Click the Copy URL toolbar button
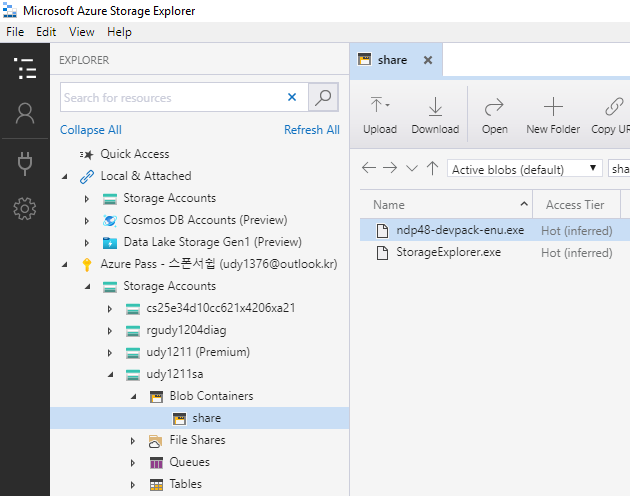The width and height of the screenshot is (630, 496). [610, 115]
